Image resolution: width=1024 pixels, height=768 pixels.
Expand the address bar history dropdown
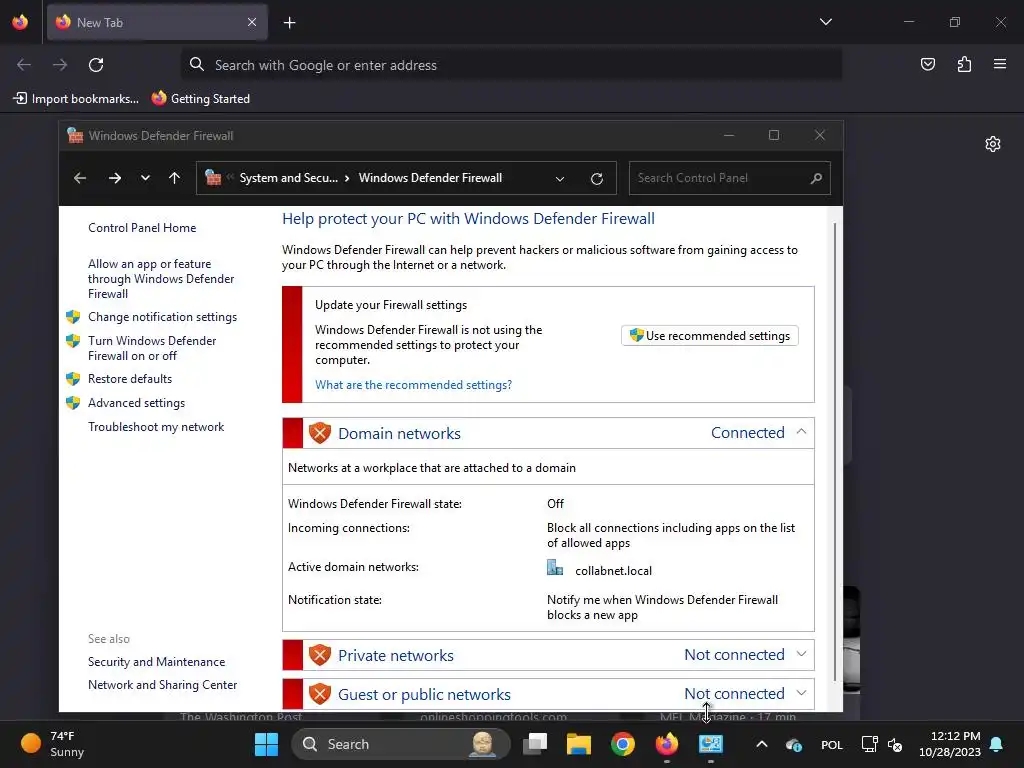pos(560,178)
